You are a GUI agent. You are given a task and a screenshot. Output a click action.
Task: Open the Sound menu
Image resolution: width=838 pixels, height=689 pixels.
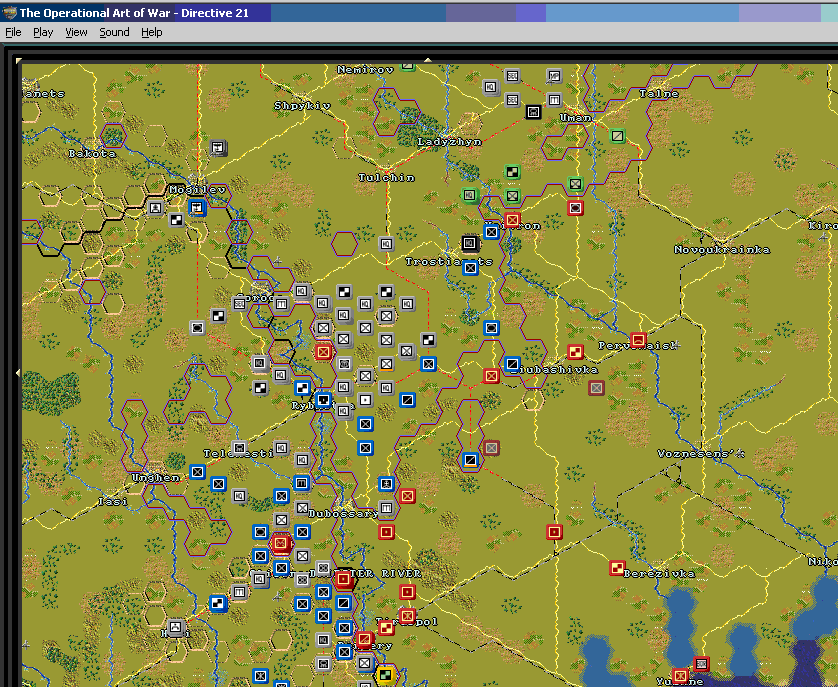114,33
